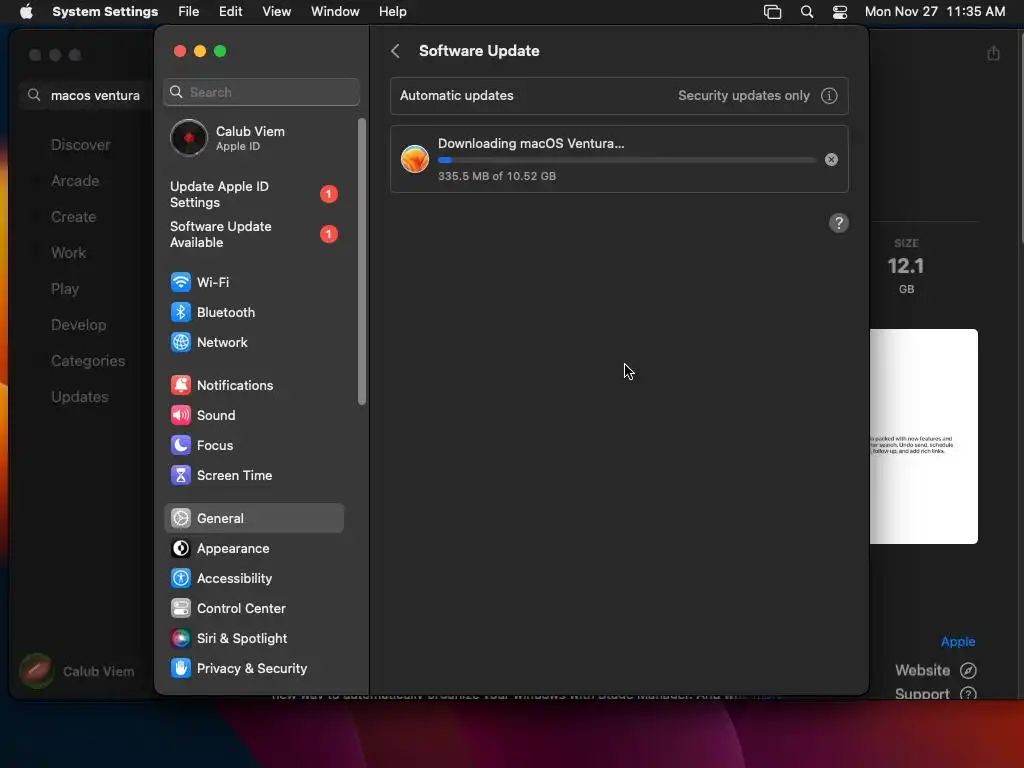Viewport: 1024px width, 768px height.
Task: Select Play in App Store sidebar
Action: (65, 289)
